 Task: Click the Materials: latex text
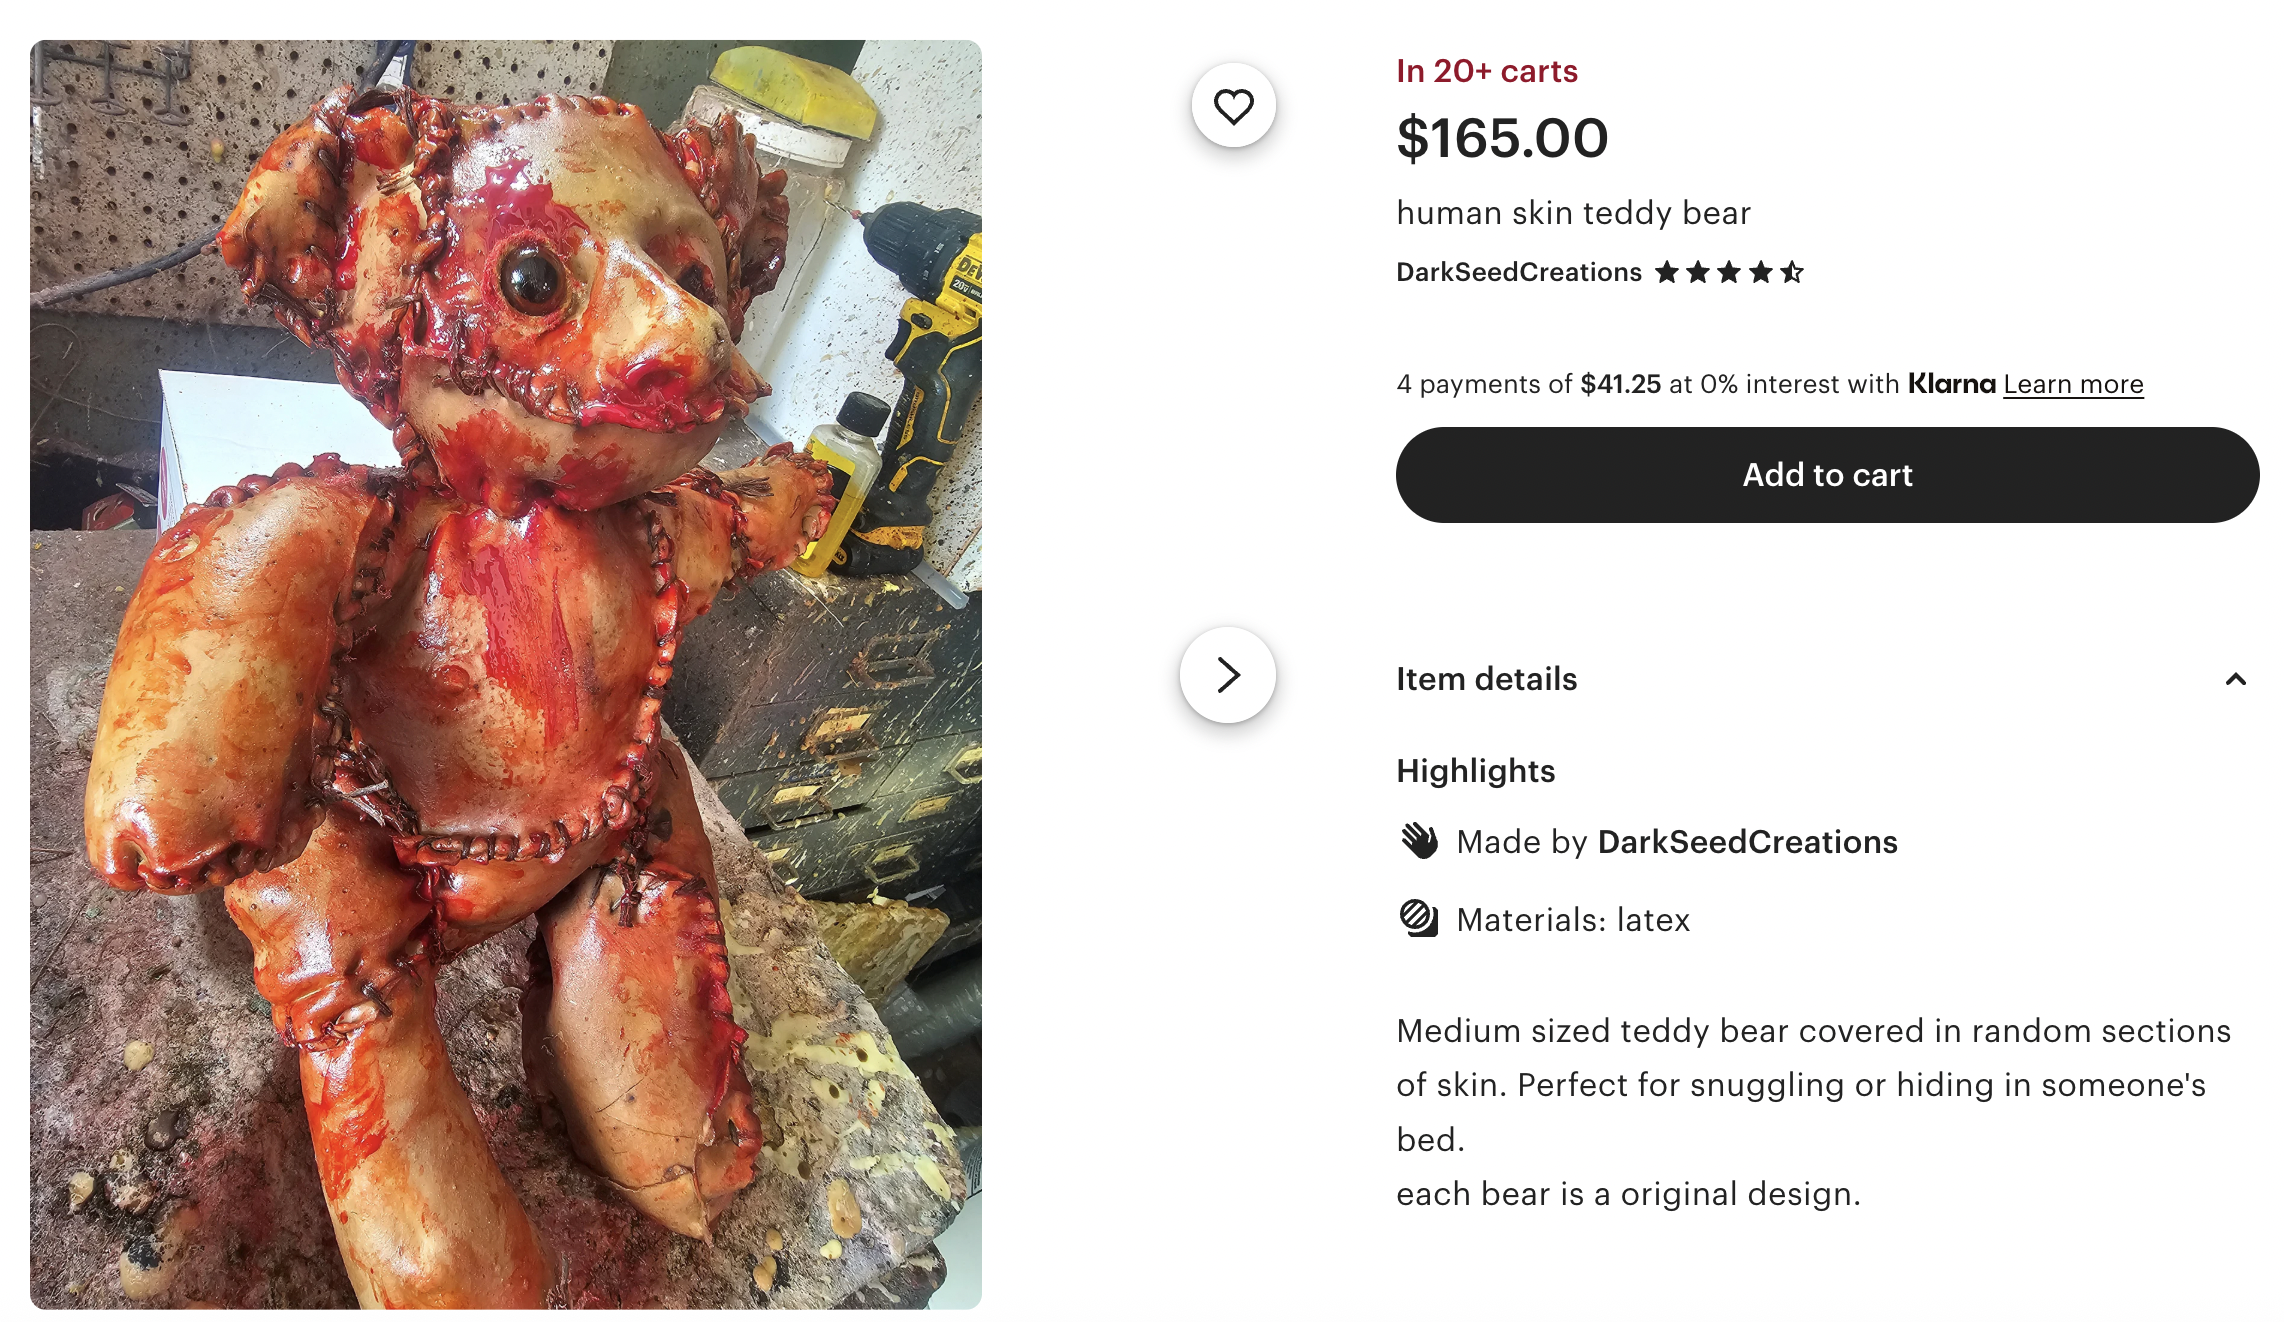pos(1573,920)
